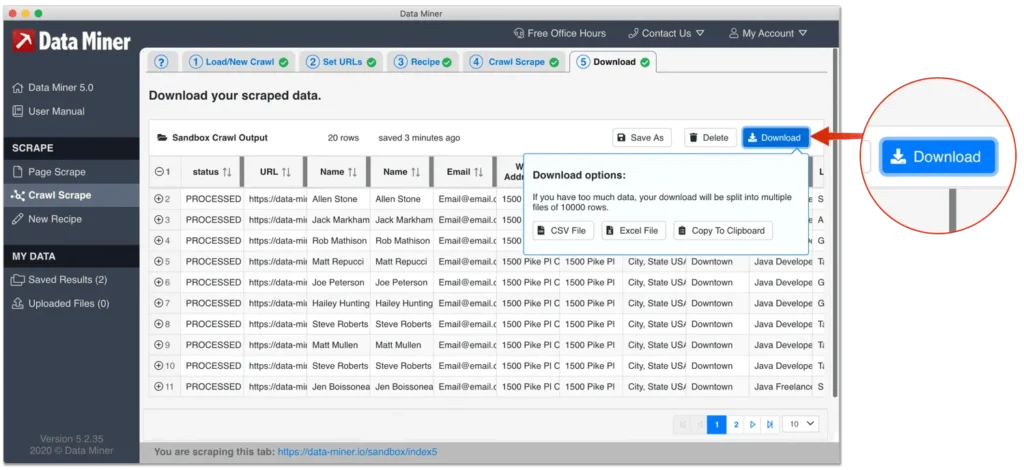Click Java Freelance cell in row 11

(781, 386)
